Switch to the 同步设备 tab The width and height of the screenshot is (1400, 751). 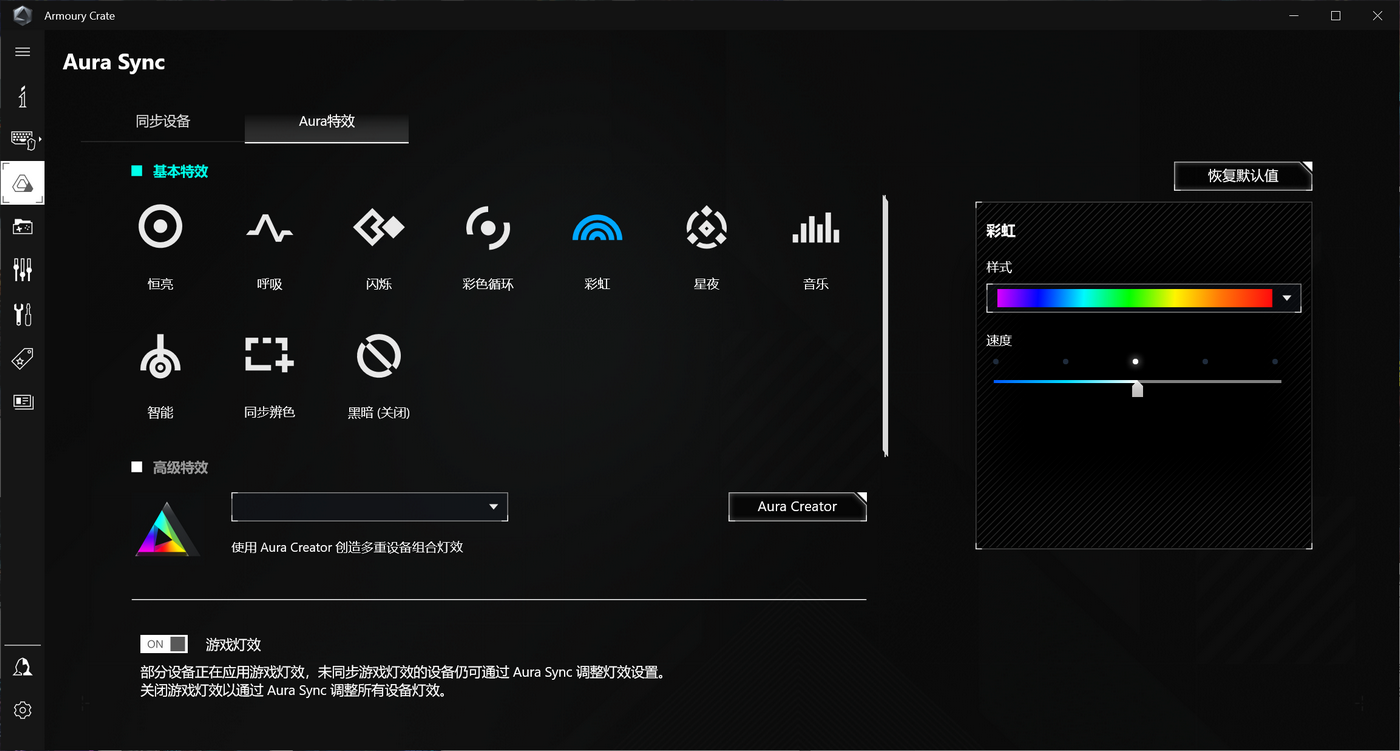tap(163, 122)
